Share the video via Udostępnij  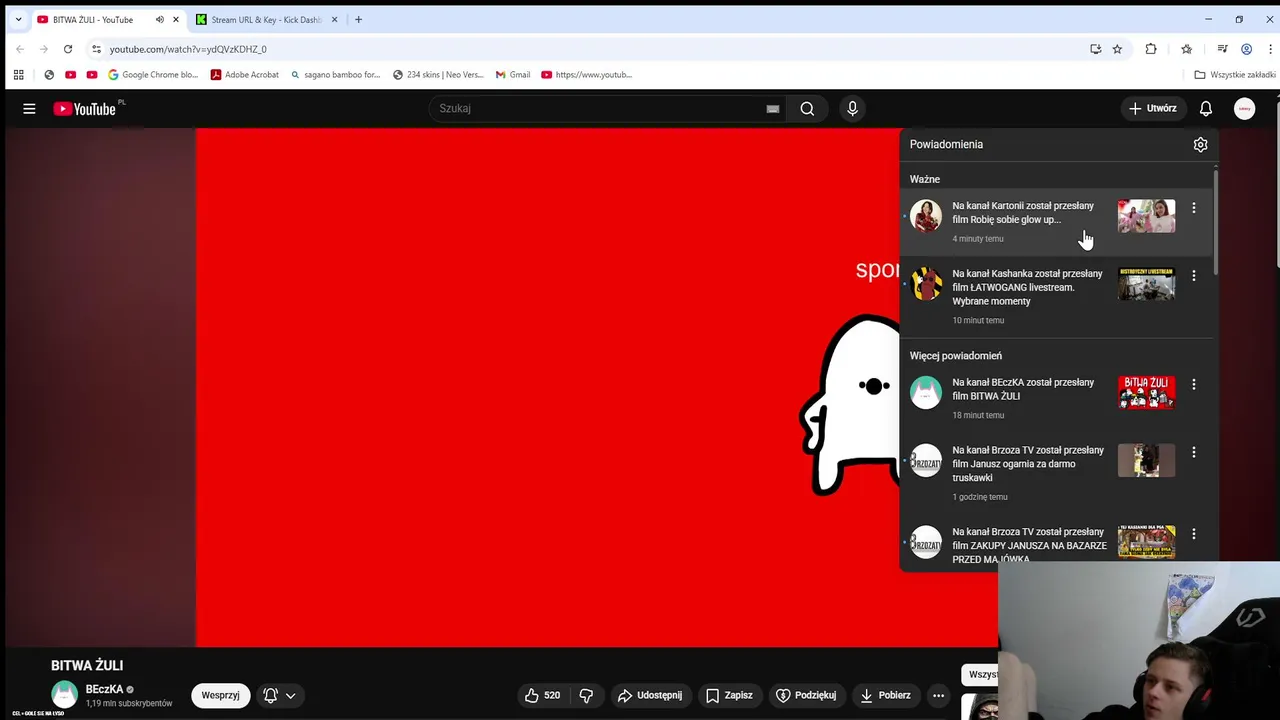[649, 695]
